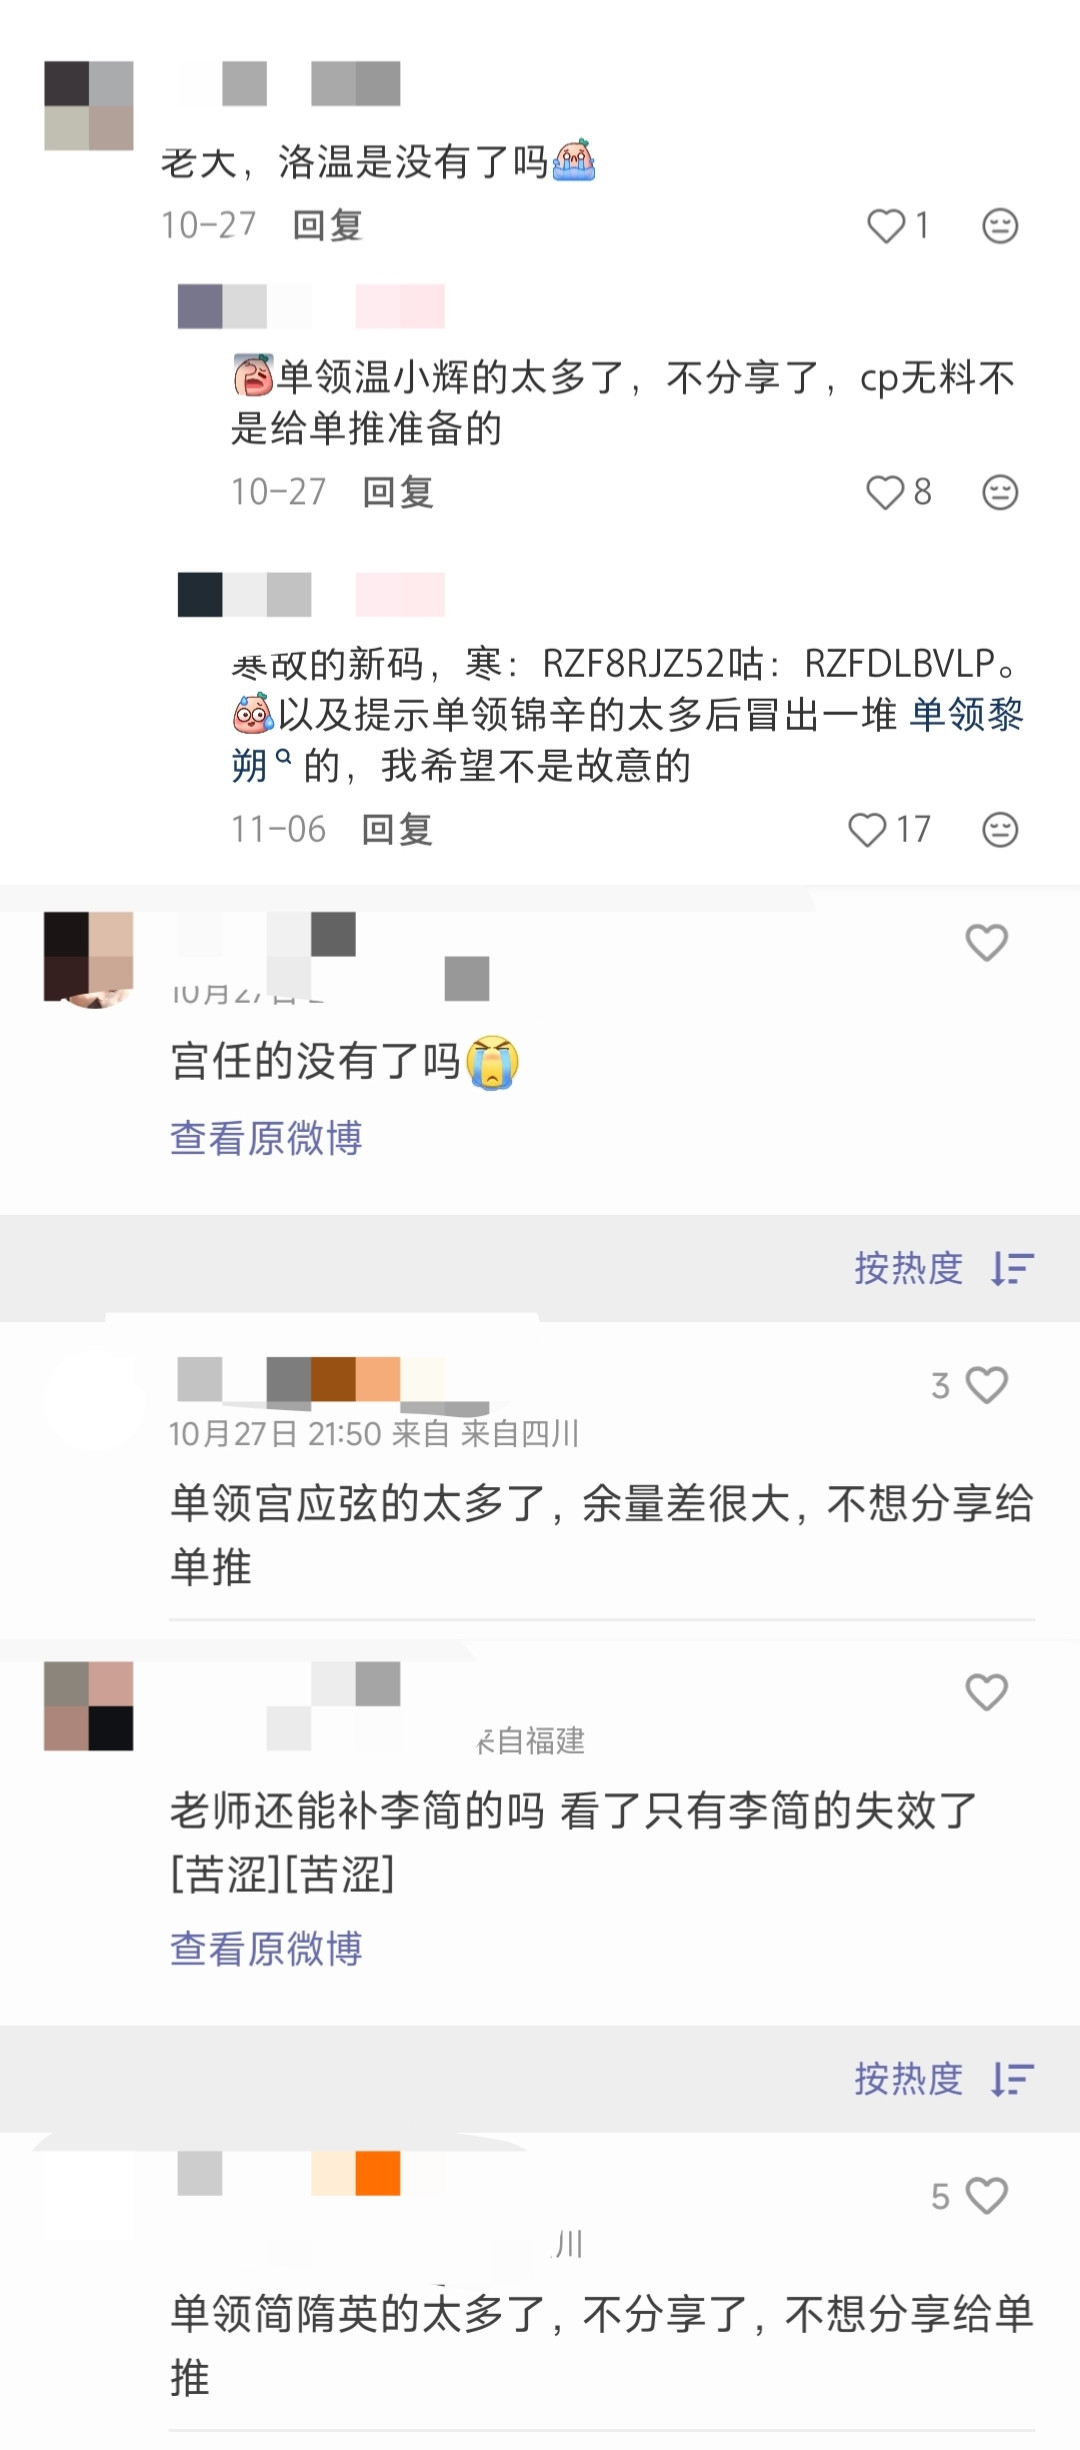Open the second 按热度 sort dropdown
1080x2450 pixels.
(944, 2079)
